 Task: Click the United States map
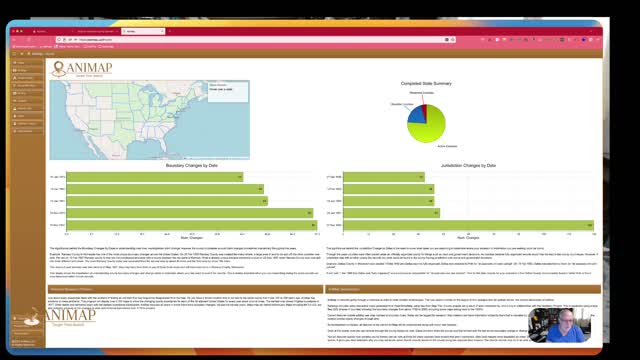coord(149,120)
